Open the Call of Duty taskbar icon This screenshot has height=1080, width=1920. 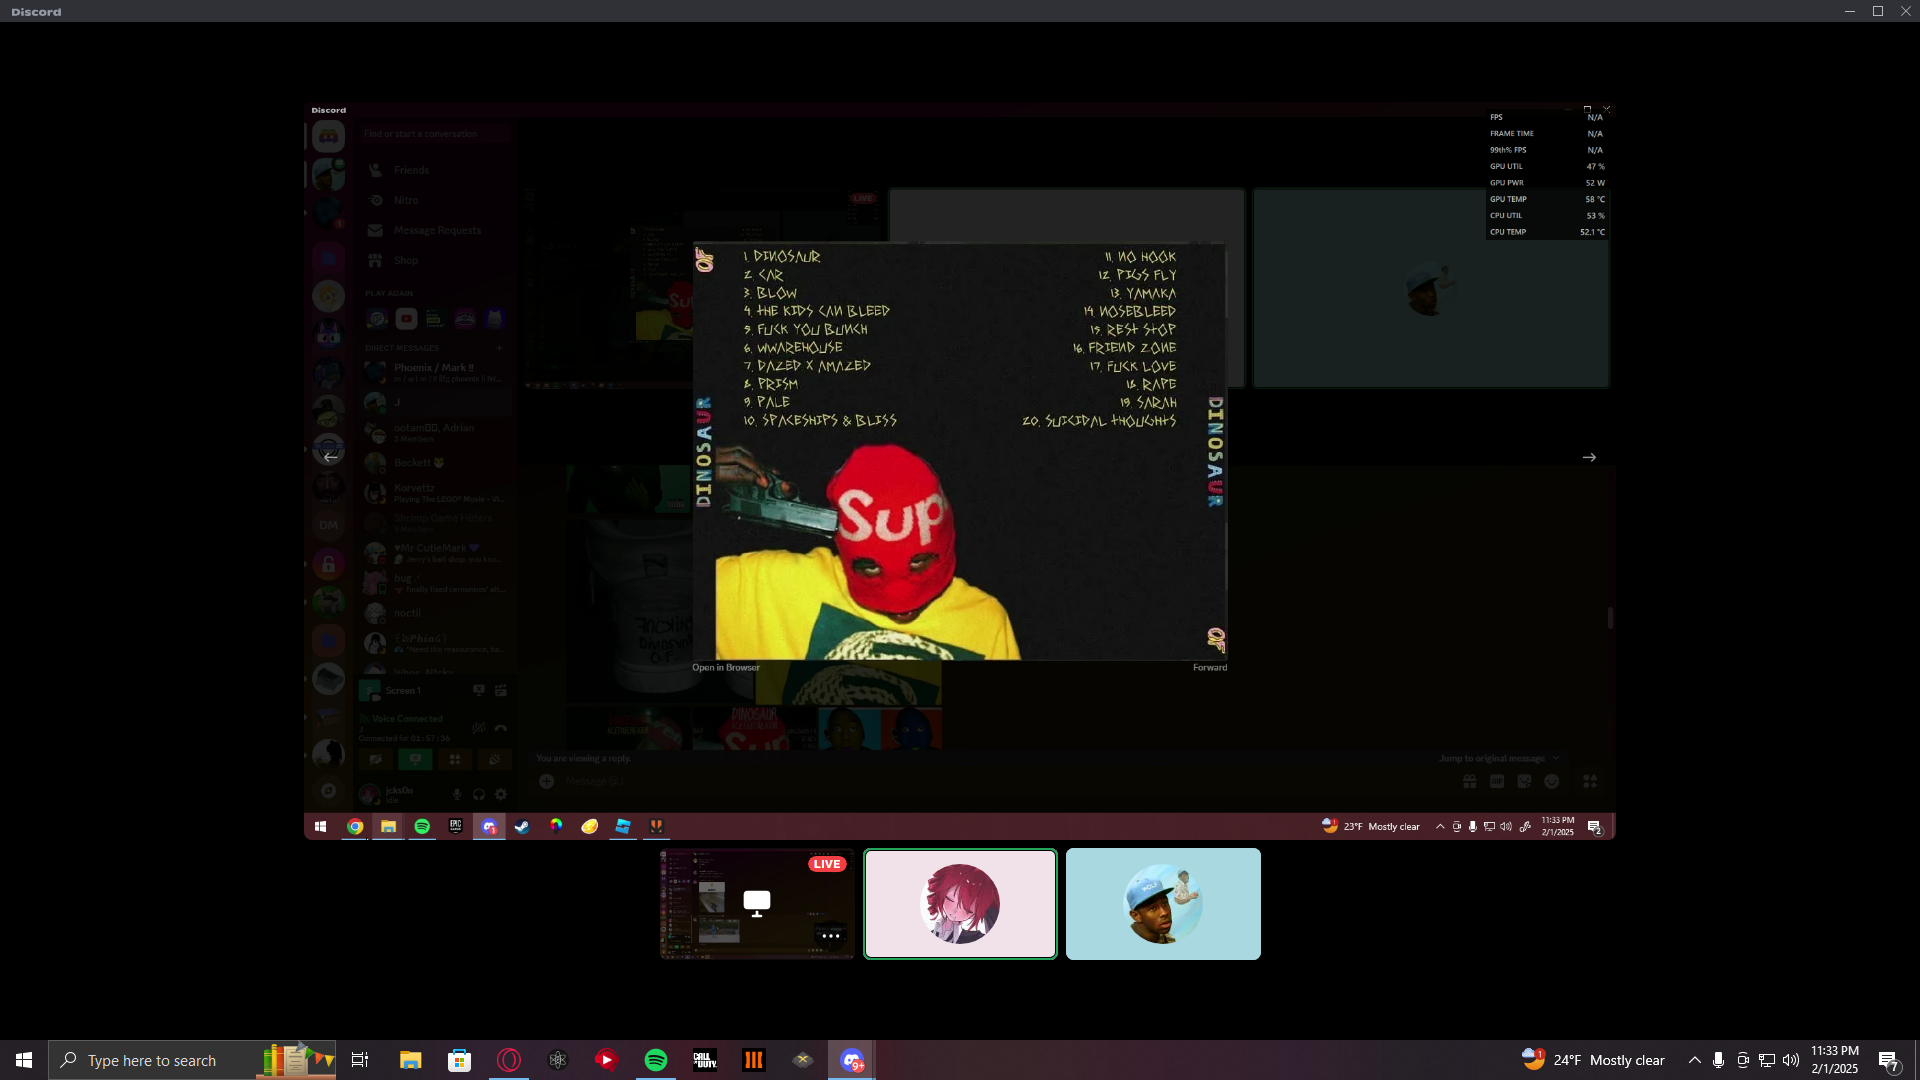coord(705,1060)
